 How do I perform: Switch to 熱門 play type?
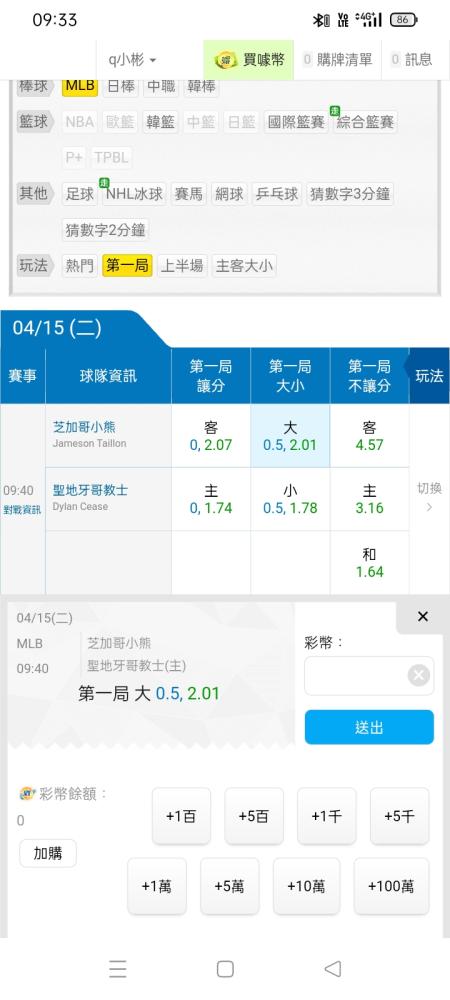80,265
